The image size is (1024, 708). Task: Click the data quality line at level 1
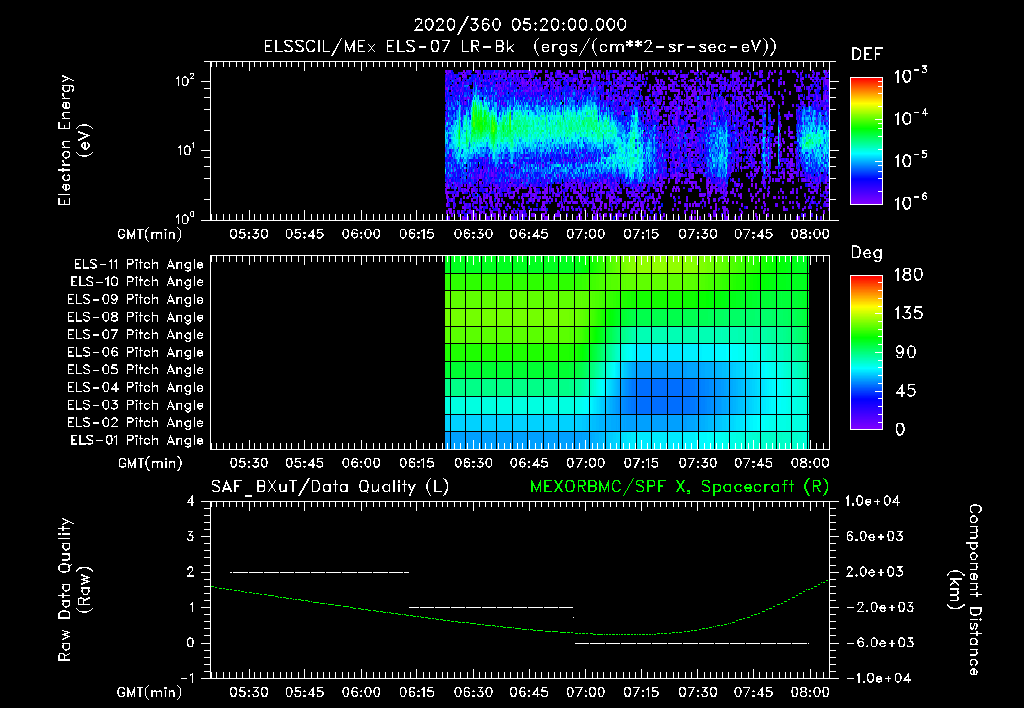point(490,607)
